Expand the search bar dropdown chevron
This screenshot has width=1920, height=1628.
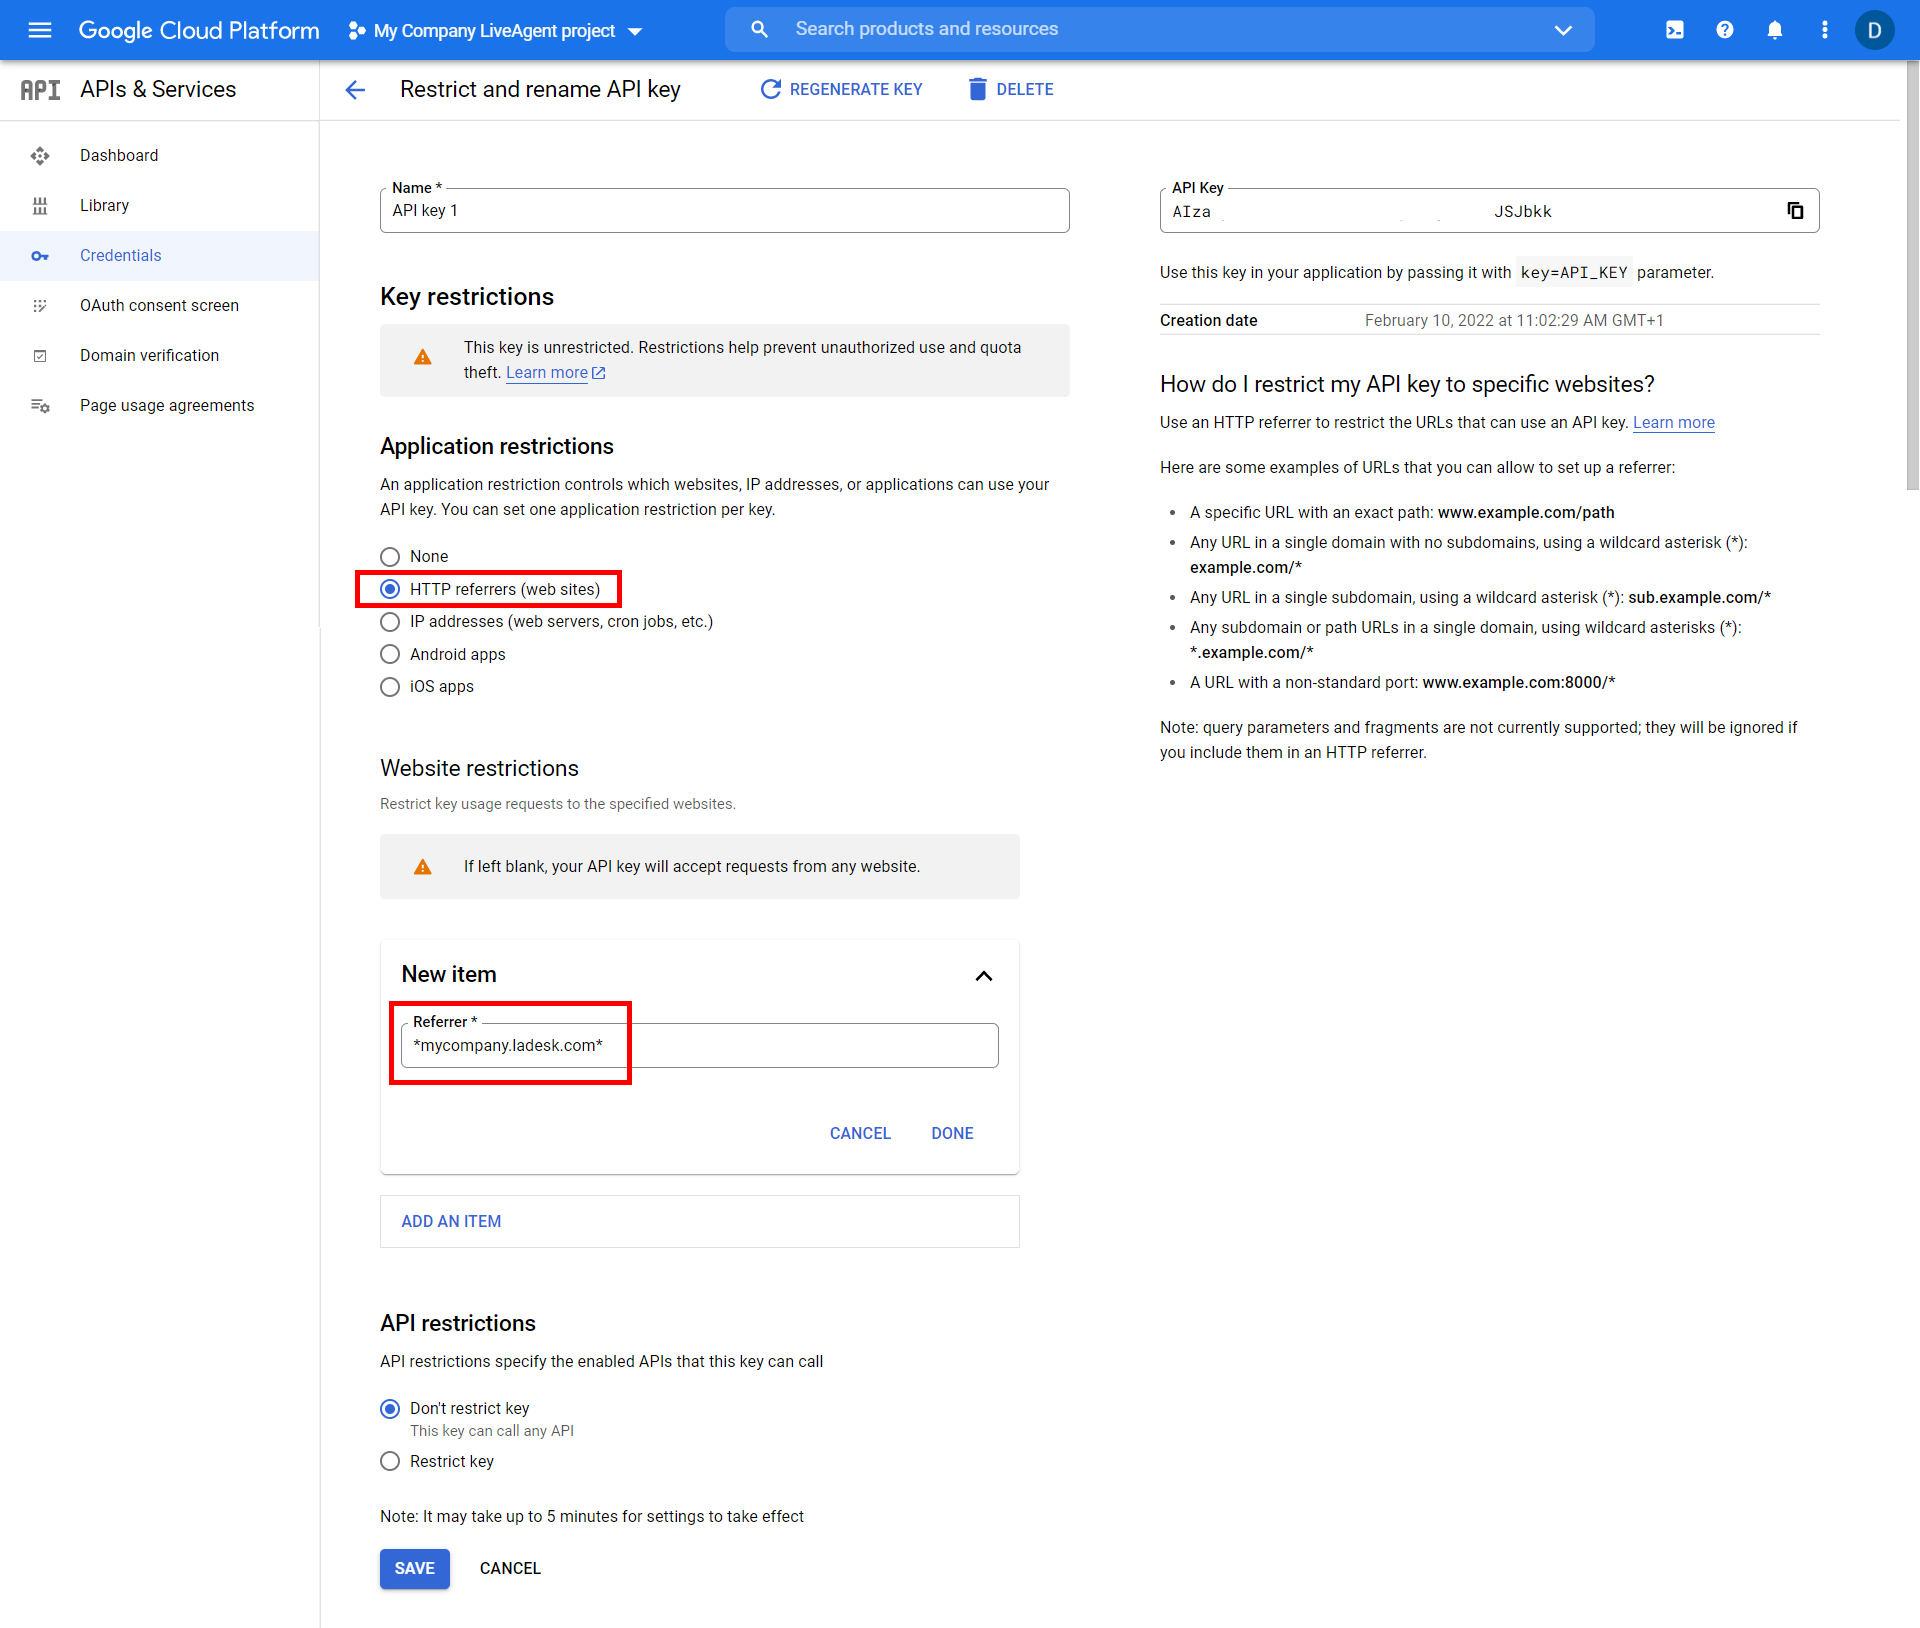[1563, 30]
